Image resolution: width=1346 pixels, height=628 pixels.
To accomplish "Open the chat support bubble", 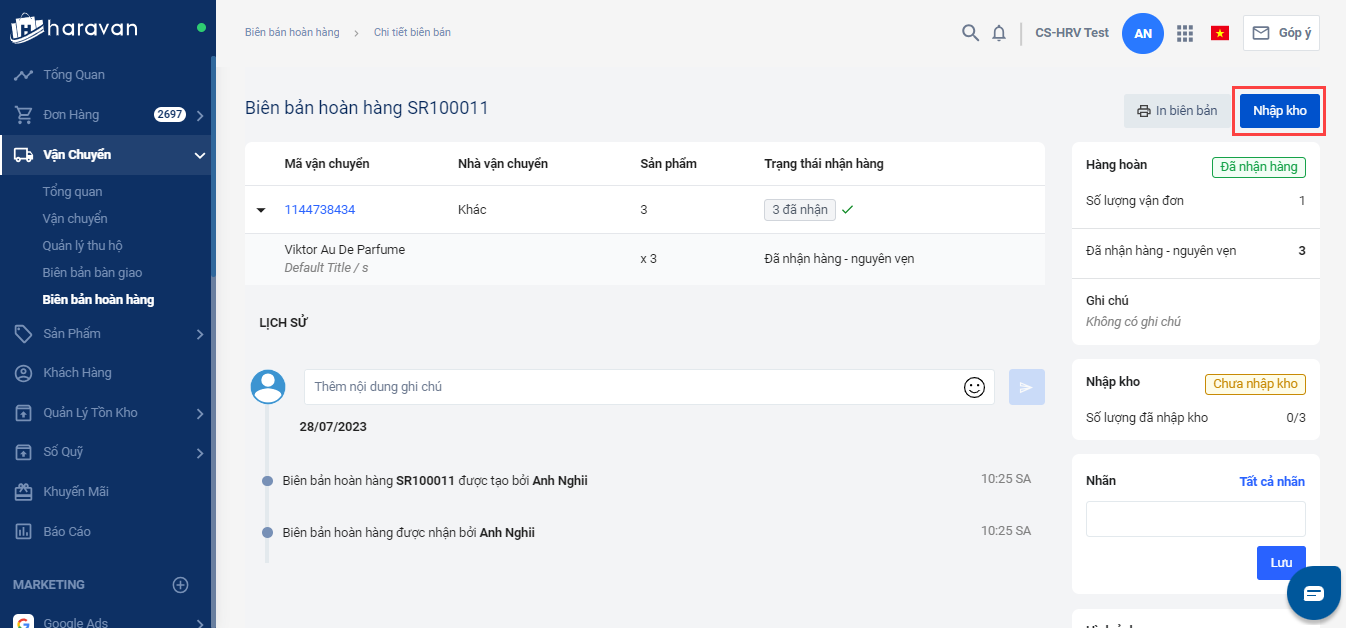I will (x=1313, y=593).
